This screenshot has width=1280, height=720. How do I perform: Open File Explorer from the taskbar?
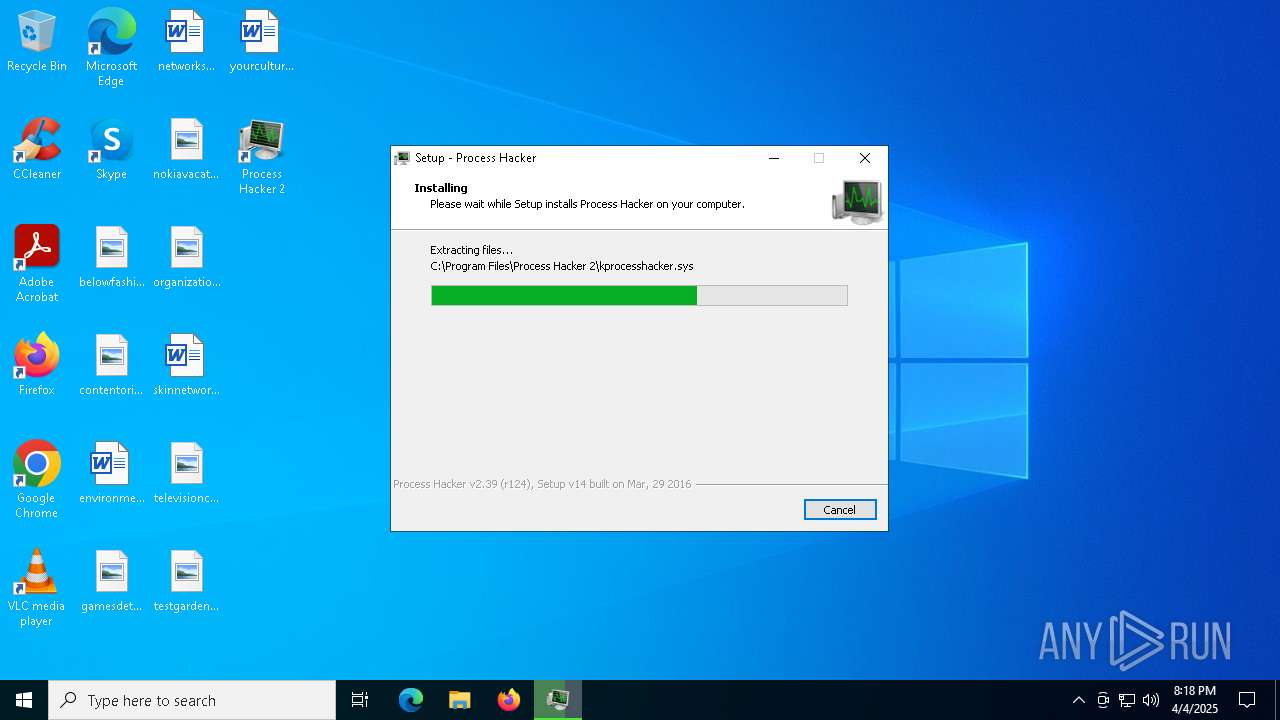[460, 700]
